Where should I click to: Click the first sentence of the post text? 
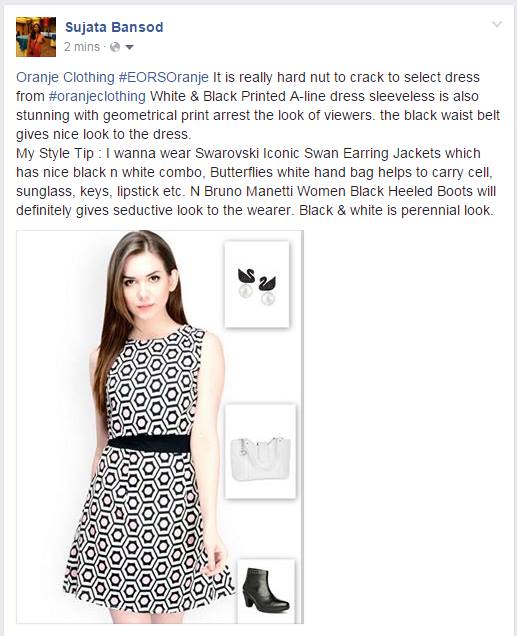coord(248,86)
